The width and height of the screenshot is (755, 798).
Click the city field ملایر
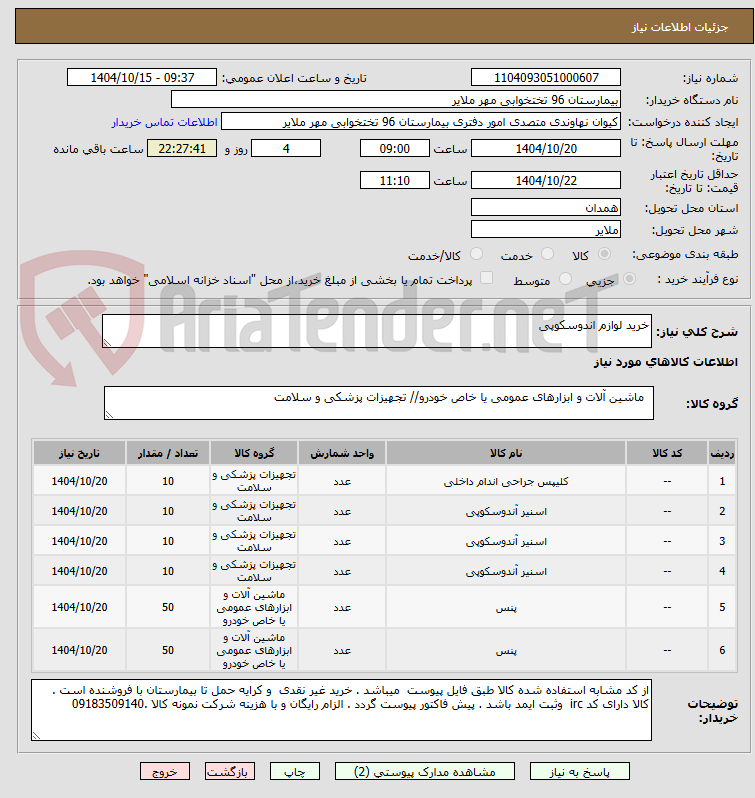pos(546,230)
